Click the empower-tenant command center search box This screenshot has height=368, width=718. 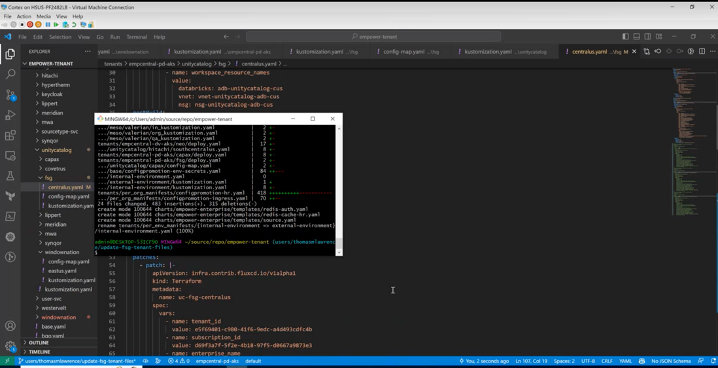pos(373,37)
